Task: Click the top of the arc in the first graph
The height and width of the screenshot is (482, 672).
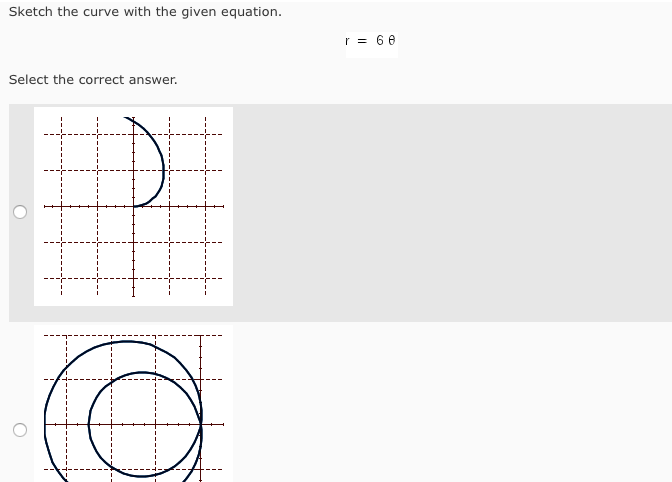Action: tap(128, 119)
